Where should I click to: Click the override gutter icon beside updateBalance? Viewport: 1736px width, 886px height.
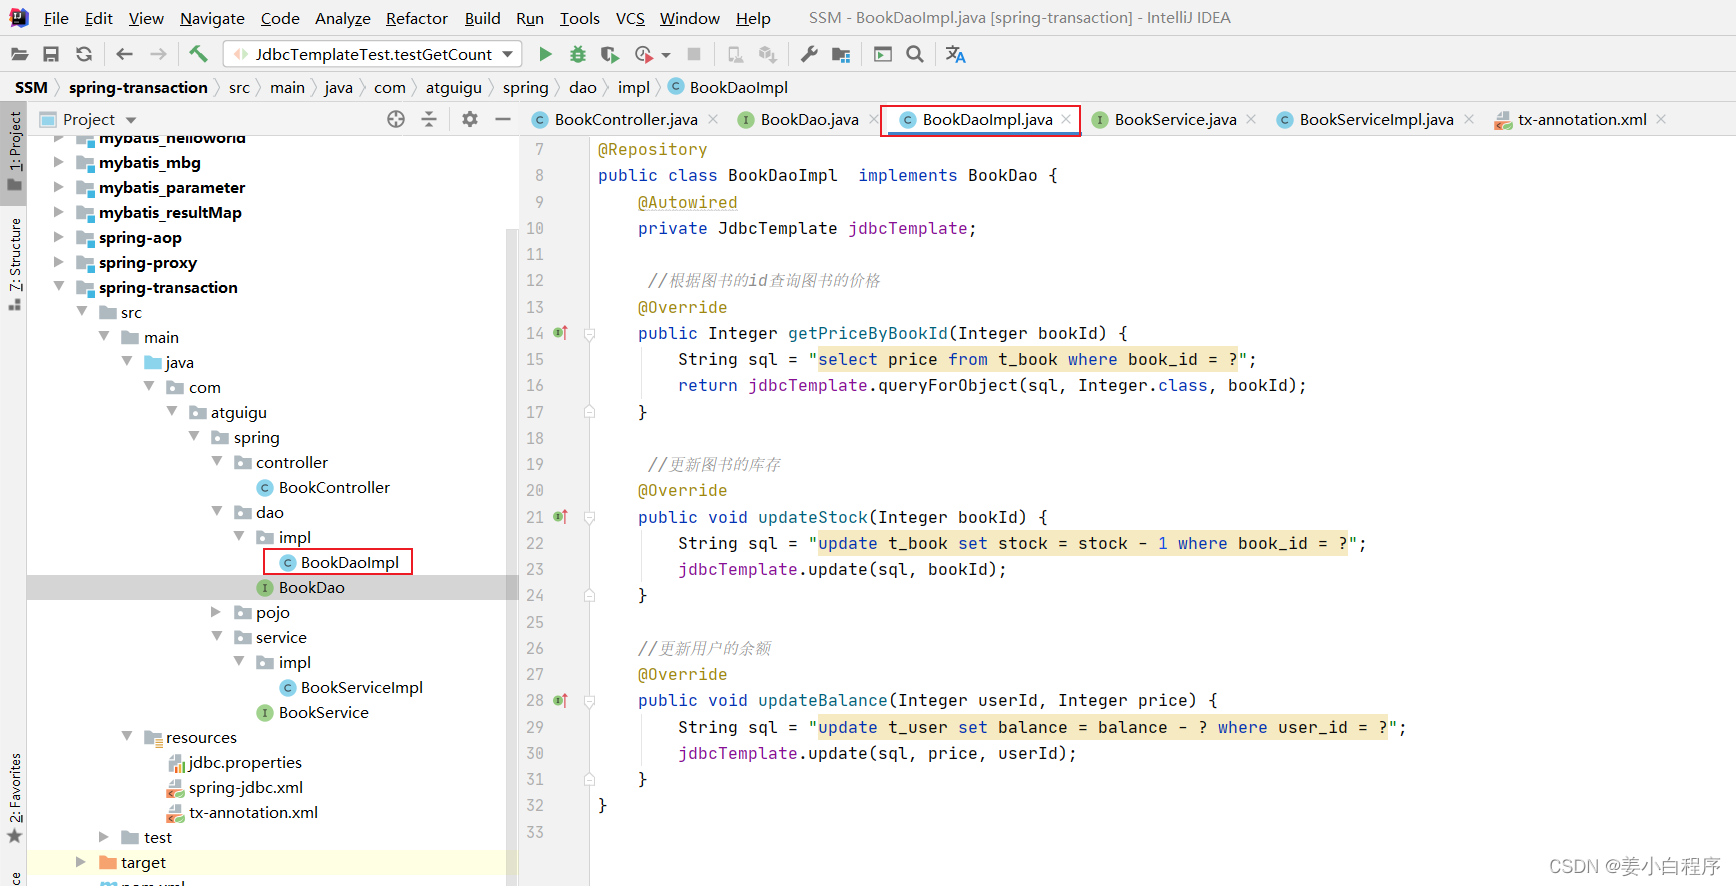coord(560,700)
